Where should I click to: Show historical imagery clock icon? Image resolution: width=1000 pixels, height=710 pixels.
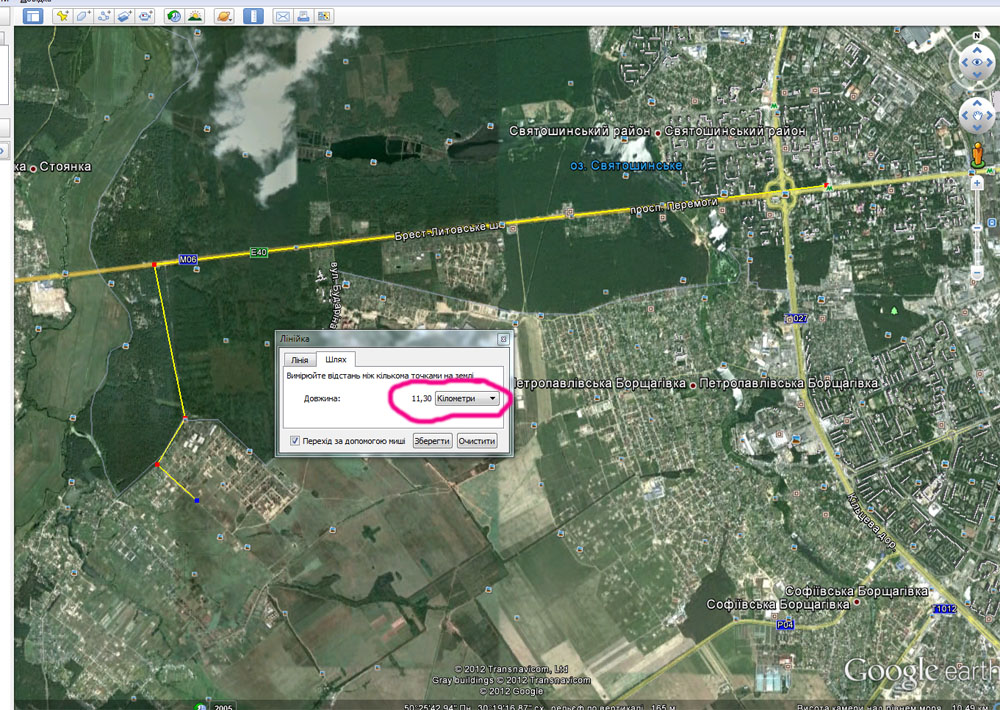click(x=173, y=16)
